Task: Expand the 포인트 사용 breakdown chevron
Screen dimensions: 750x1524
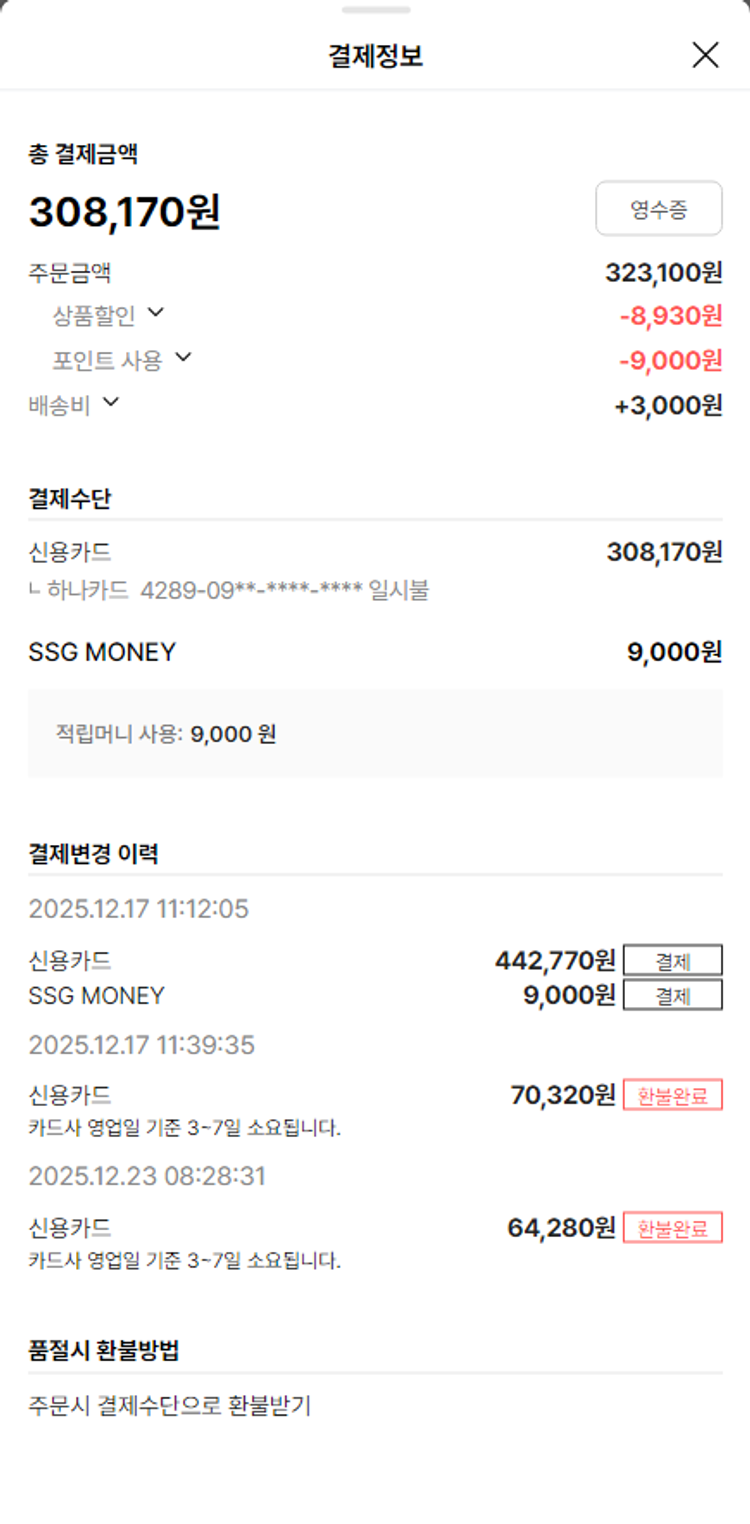Action: tap(182, 357)
